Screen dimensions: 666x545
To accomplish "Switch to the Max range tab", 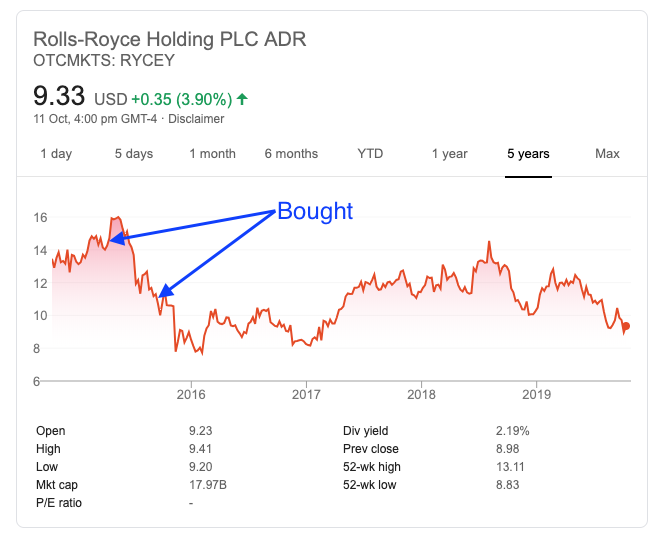I will point(607,153).
